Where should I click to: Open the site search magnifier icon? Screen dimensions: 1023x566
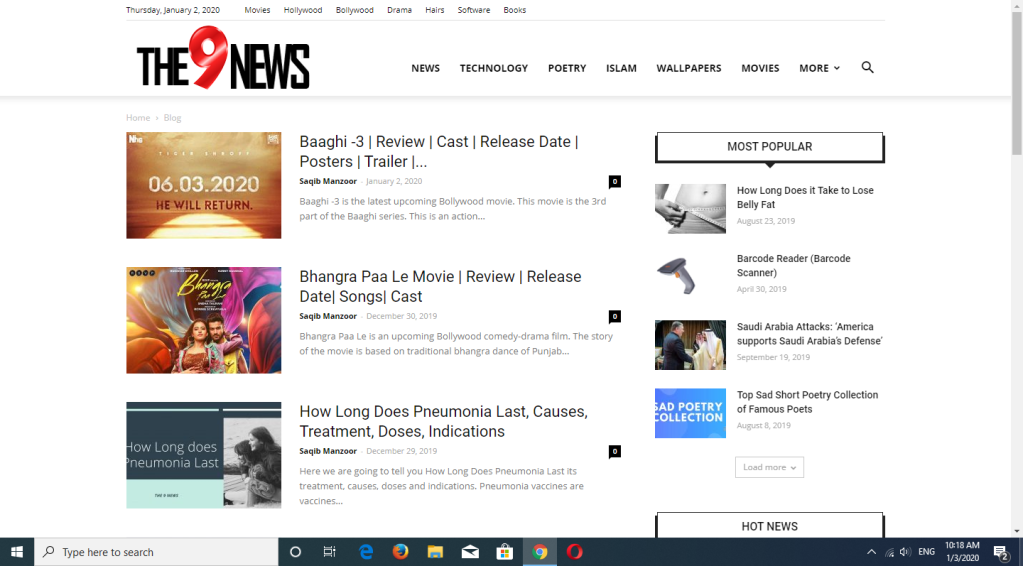click(x=867, y=67)
